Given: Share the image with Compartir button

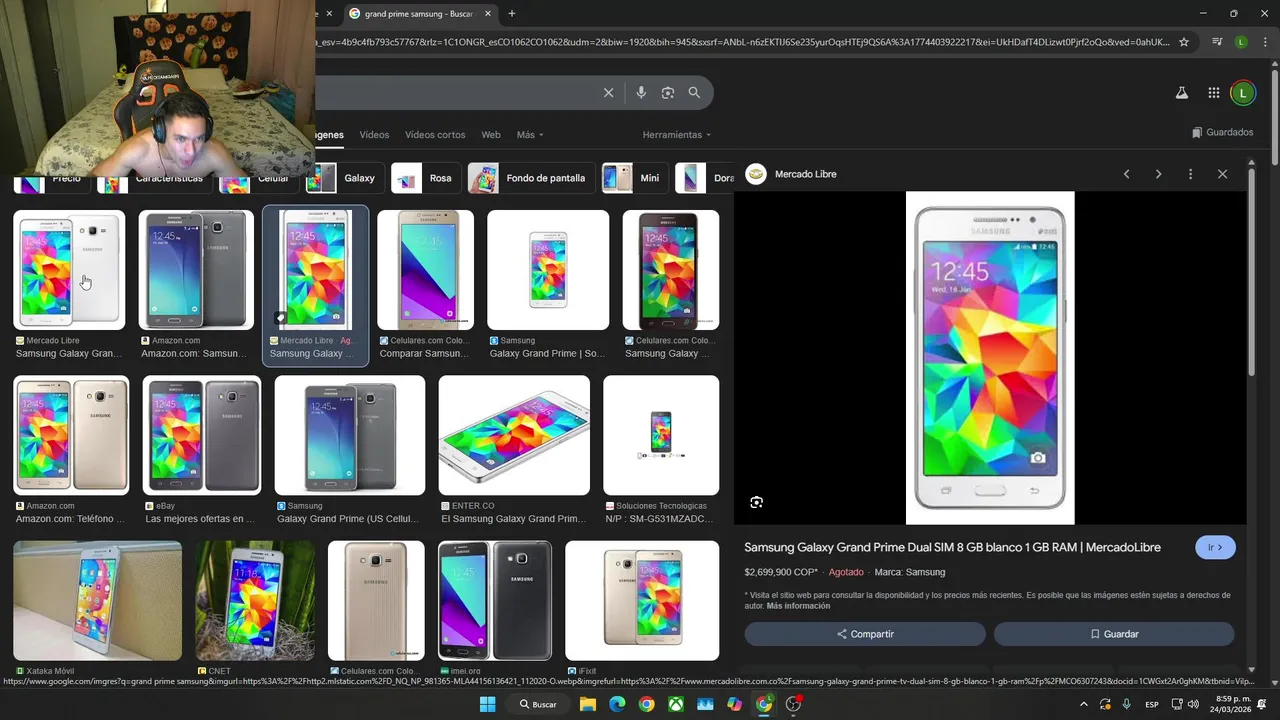Looking at the screenshot, I should point(865,634).
